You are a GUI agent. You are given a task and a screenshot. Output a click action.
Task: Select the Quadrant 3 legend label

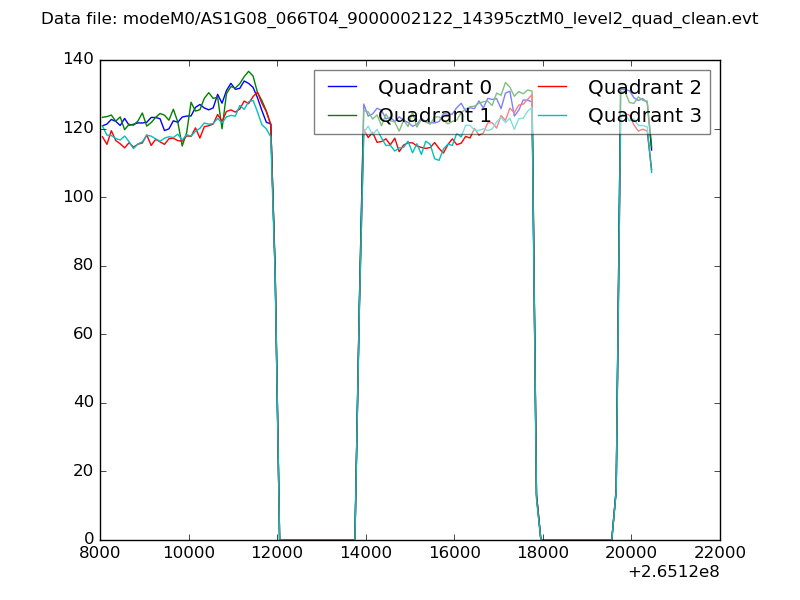(x=644, y=116)
